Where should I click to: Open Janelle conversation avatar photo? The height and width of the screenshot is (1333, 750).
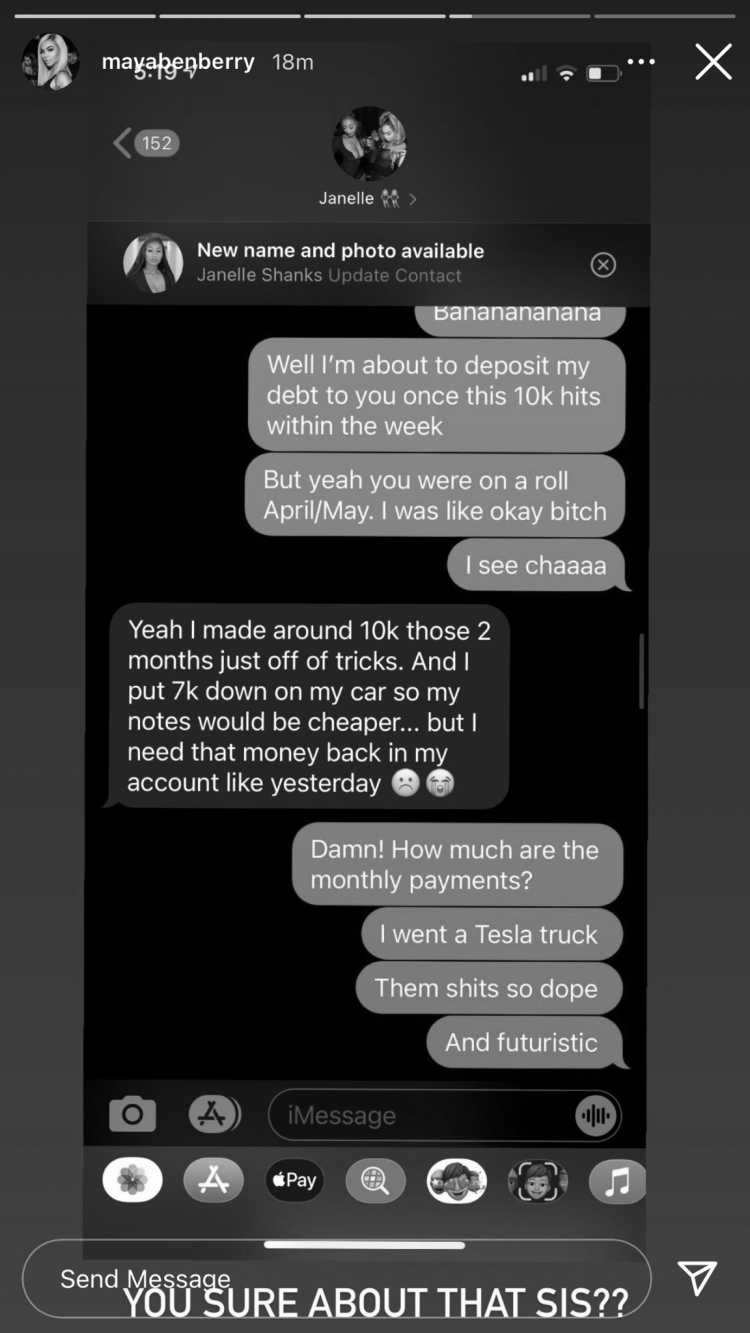coord(369,144)
